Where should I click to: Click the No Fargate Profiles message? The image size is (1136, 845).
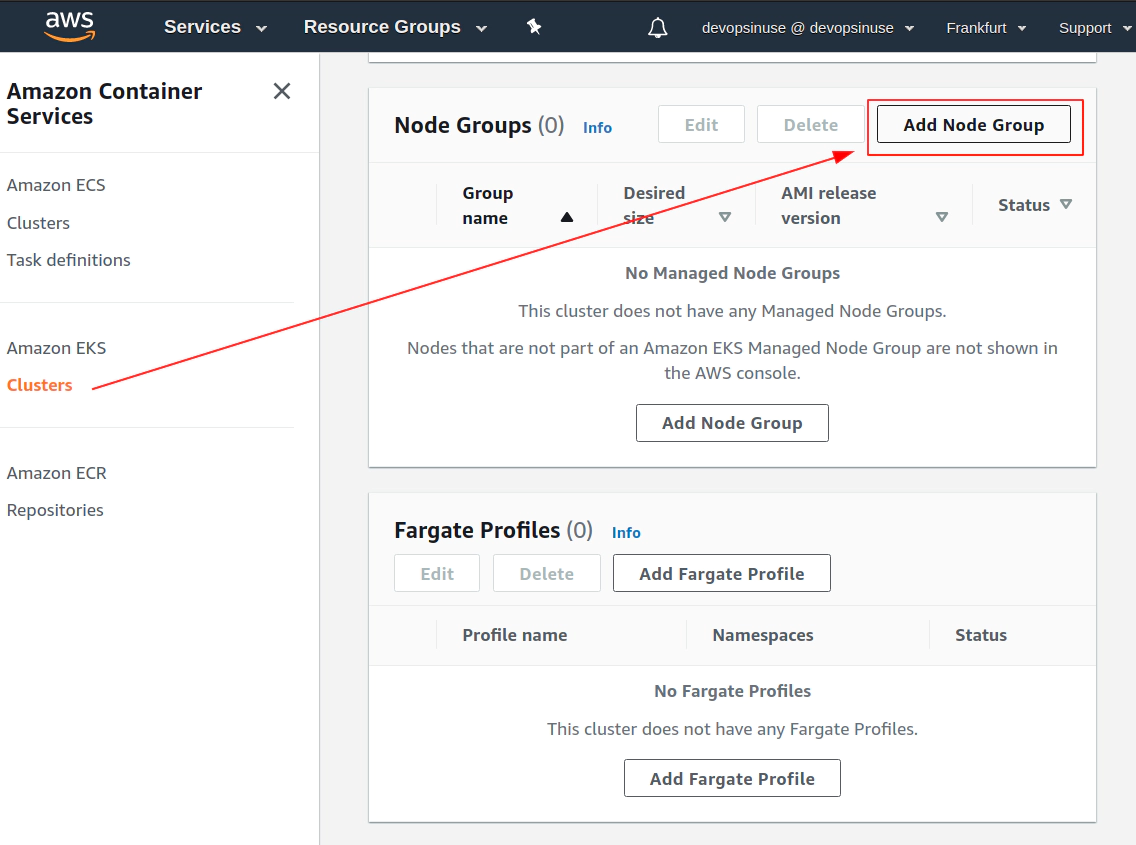(x=732, y=691)
